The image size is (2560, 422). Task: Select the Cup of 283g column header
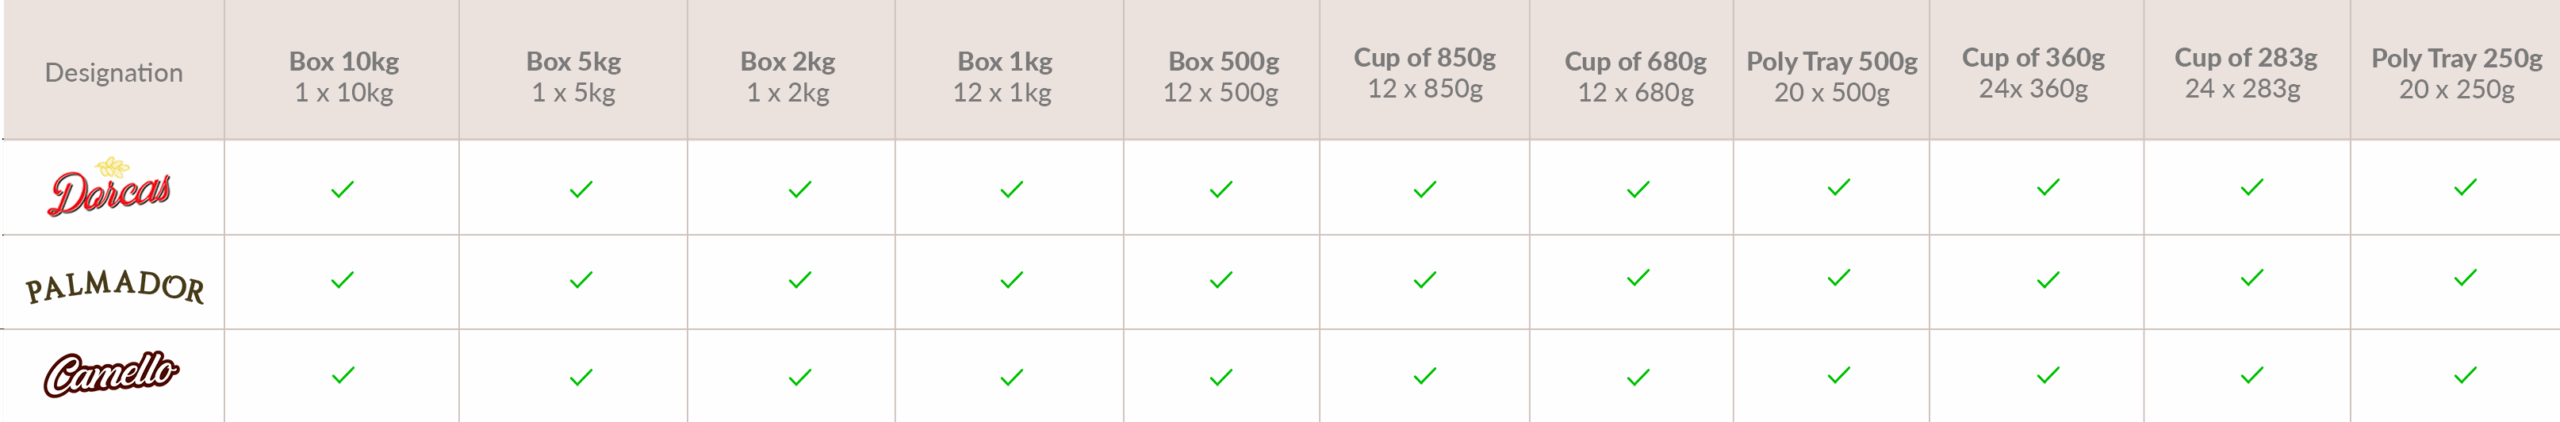coord(2246,72)
